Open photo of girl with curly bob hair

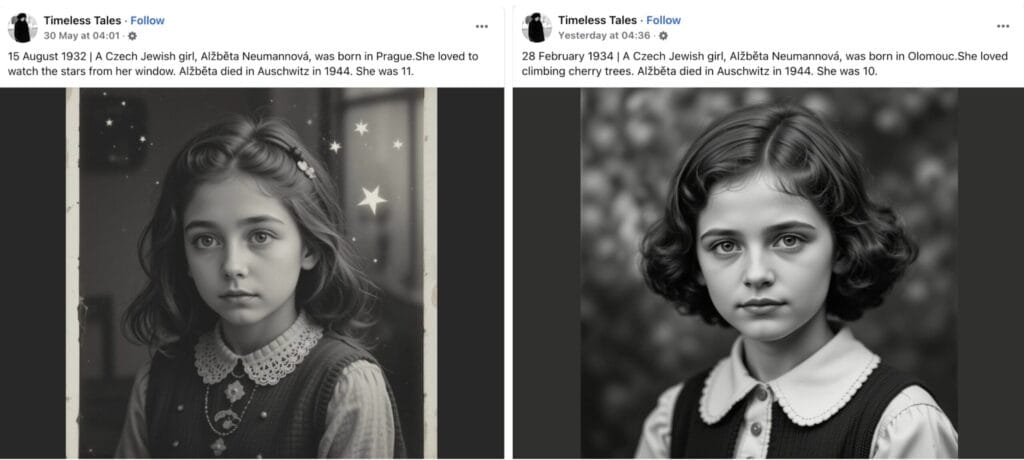[x=769, y=273]
